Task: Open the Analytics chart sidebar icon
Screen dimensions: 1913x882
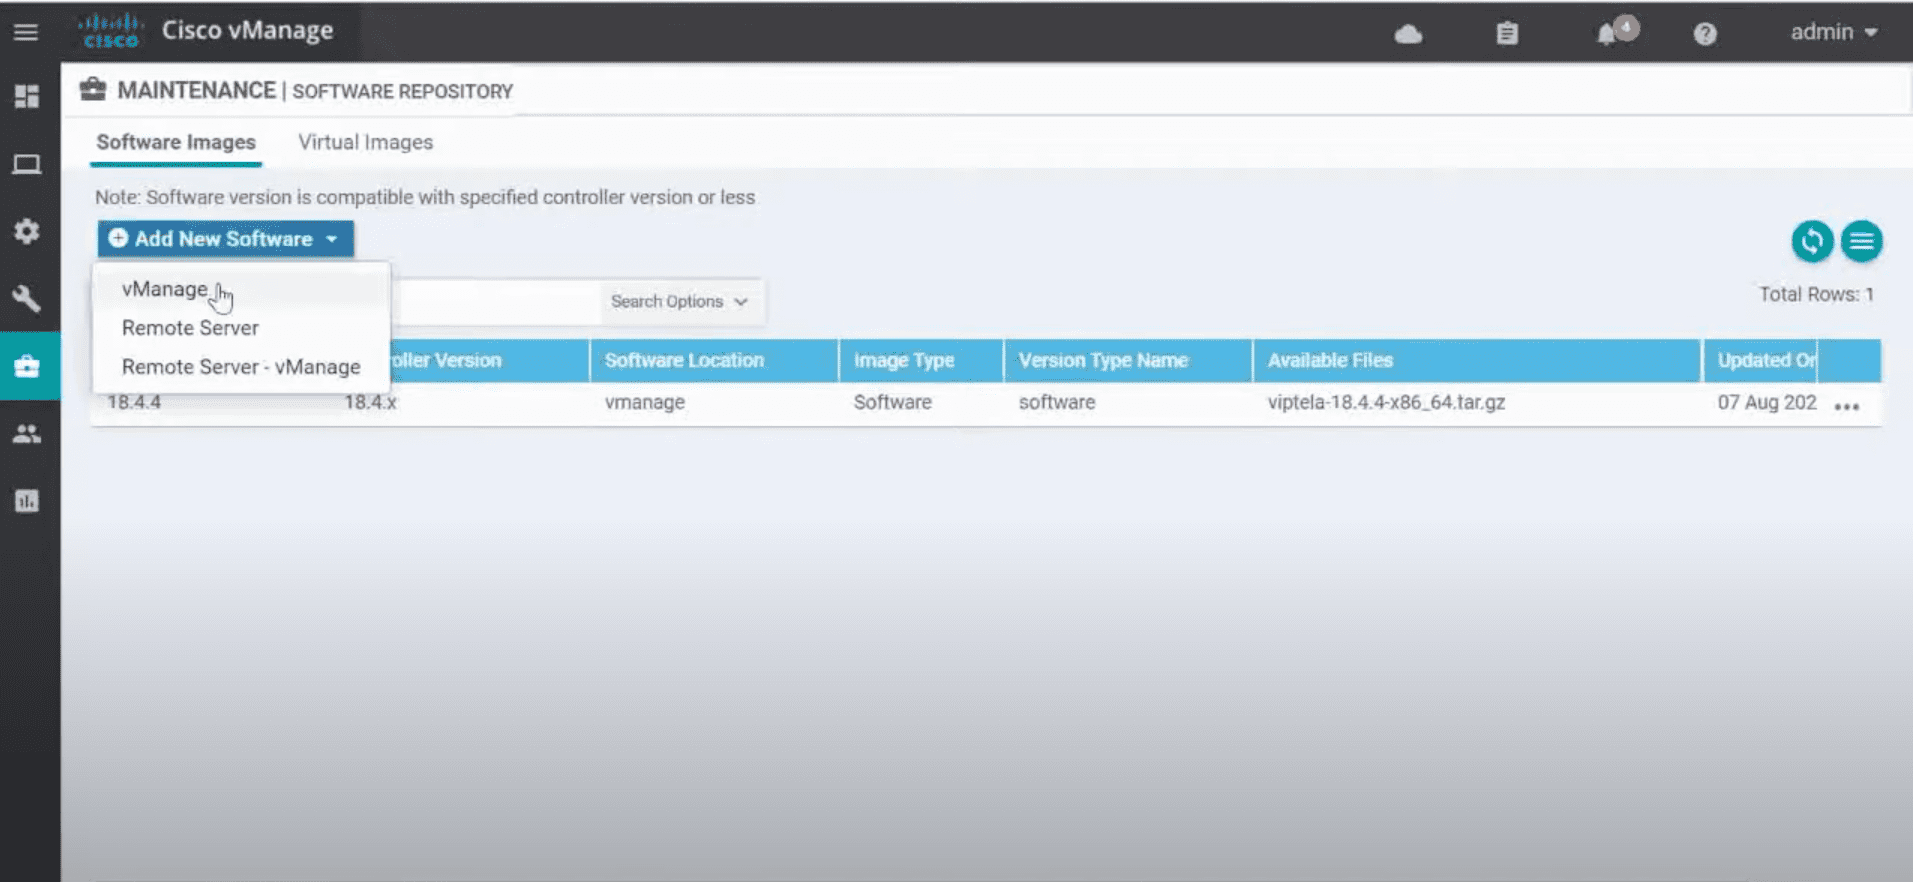Action: pyautogui.click(x=27, y=501)
